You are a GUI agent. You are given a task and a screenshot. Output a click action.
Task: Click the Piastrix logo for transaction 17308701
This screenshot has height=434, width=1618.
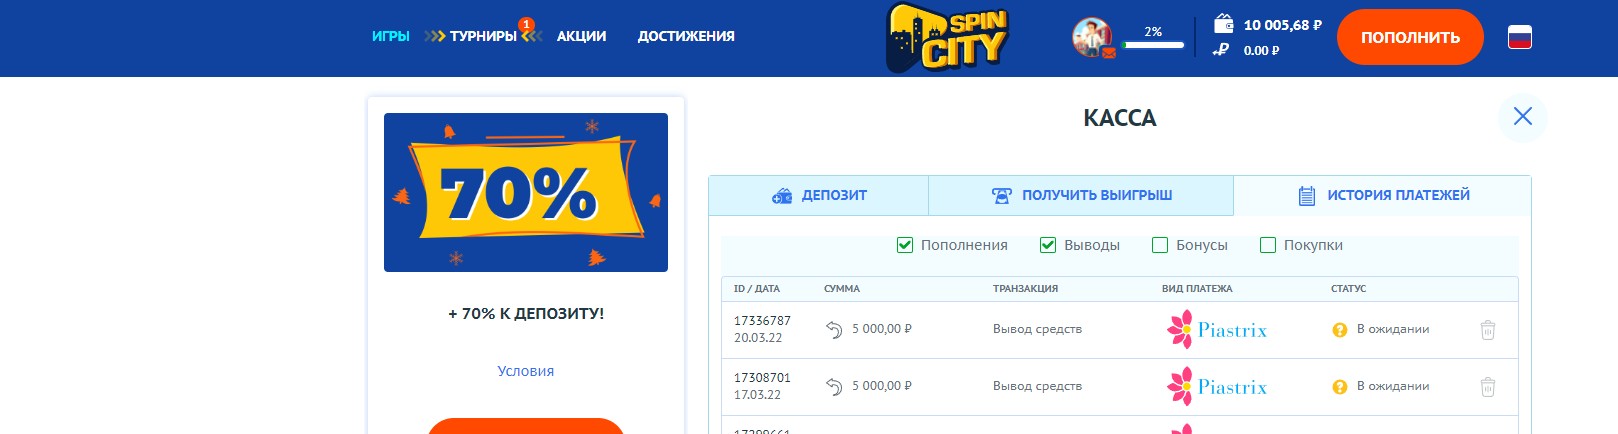click(x=1217, y=387)
